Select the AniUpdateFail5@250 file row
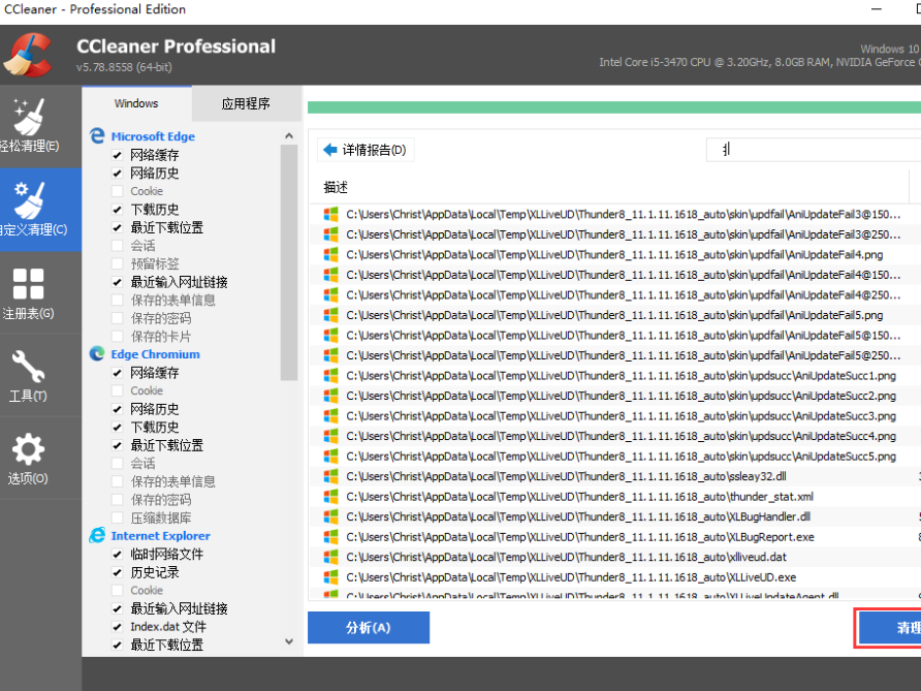 click(614, 355)
